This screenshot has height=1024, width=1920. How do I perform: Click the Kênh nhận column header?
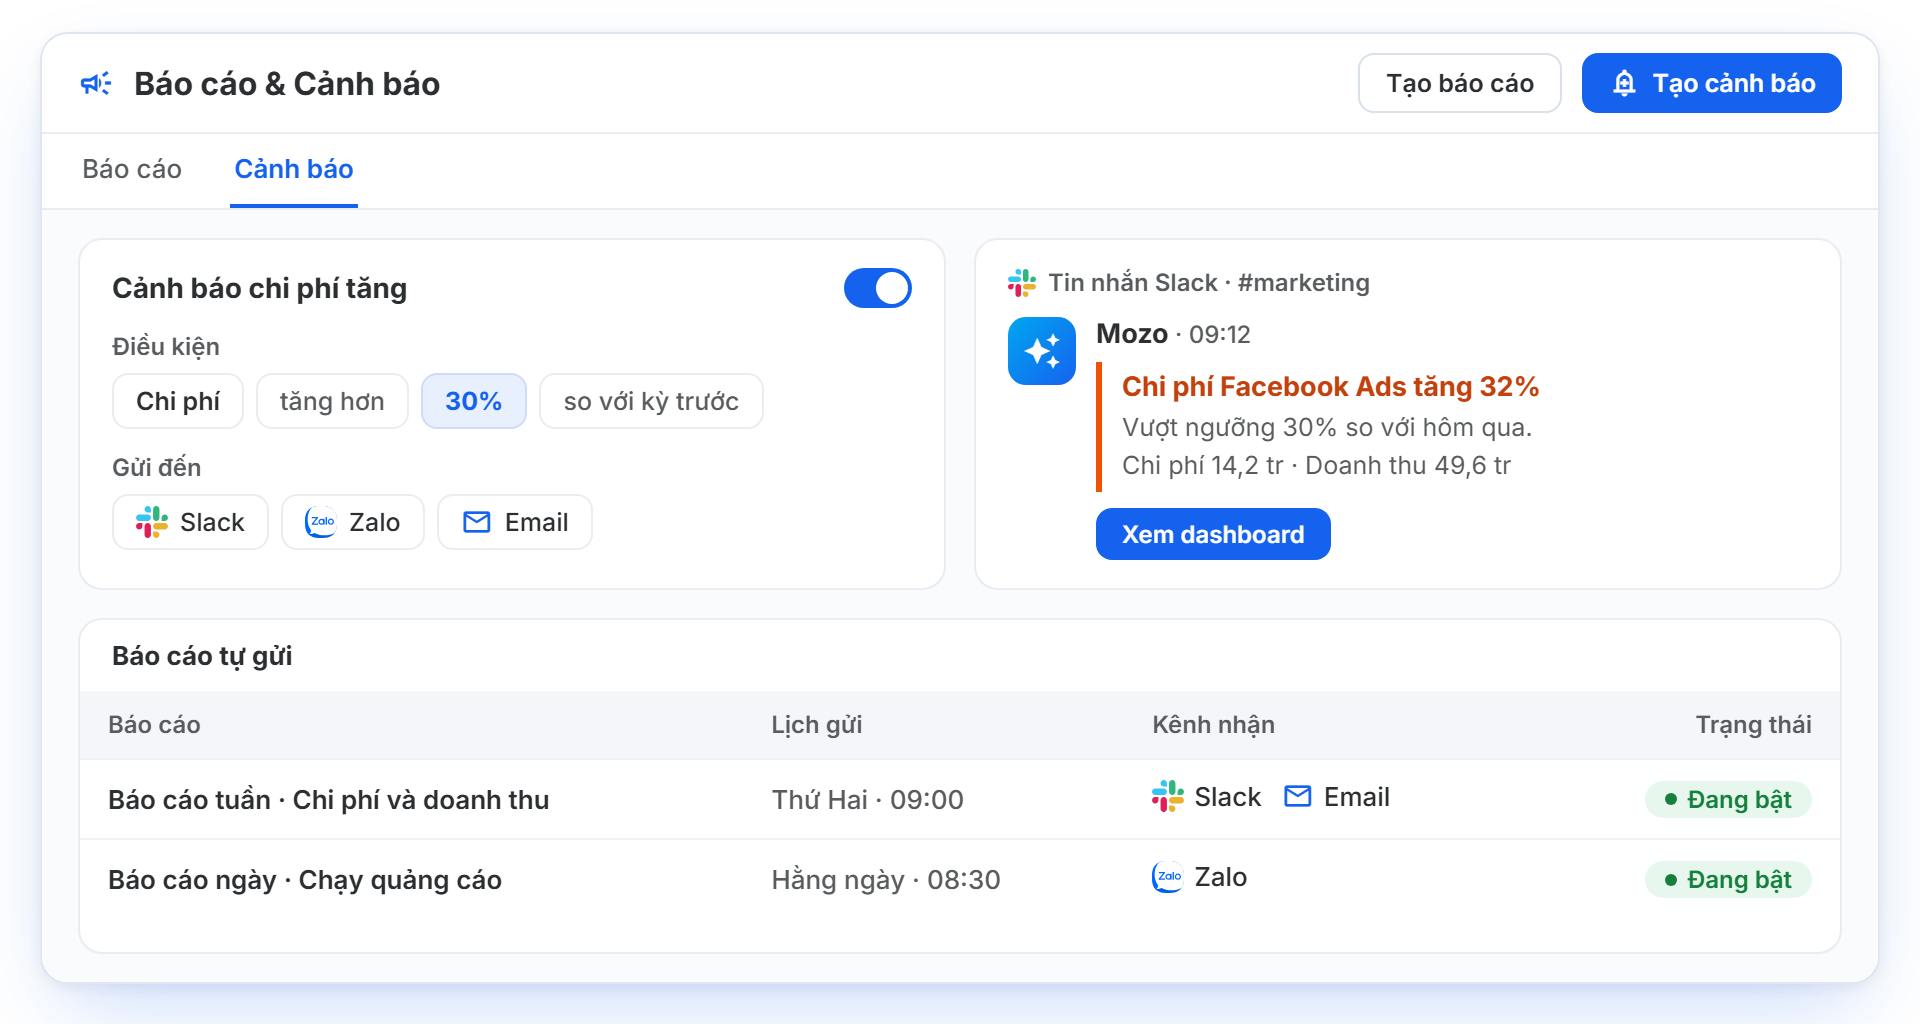coord(1213,725)
